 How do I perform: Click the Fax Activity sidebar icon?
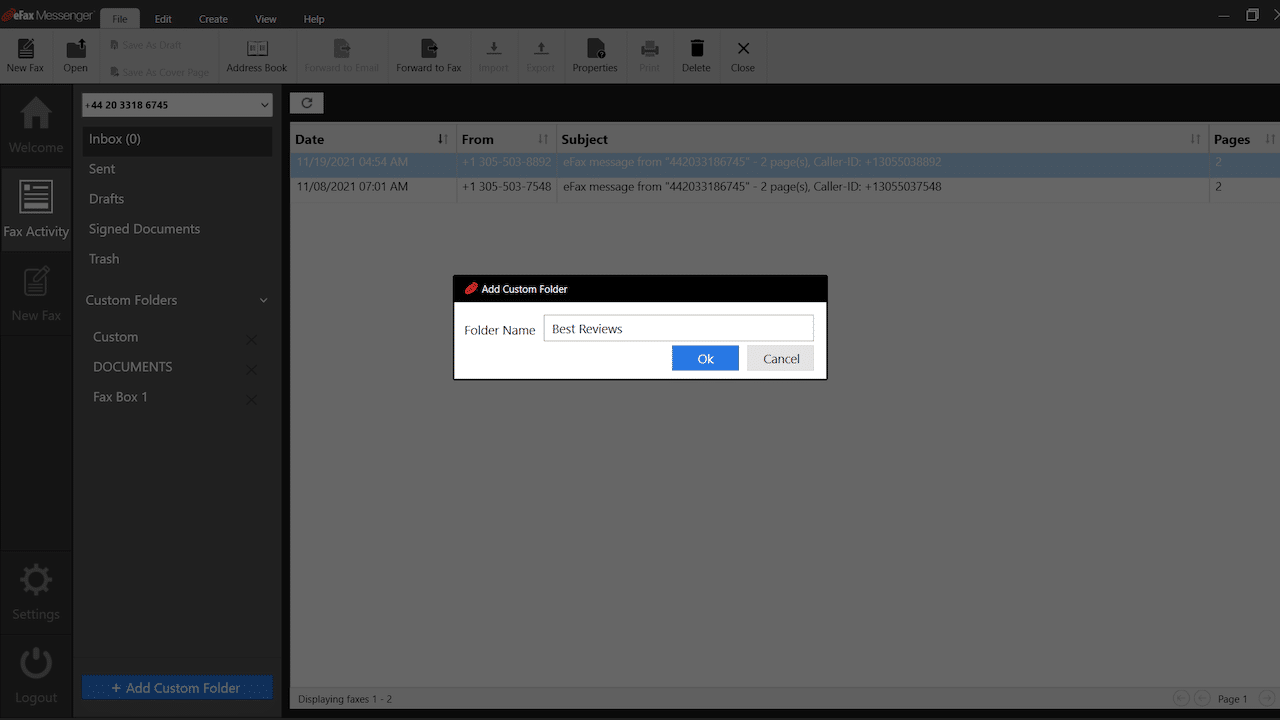pos(36,208)
